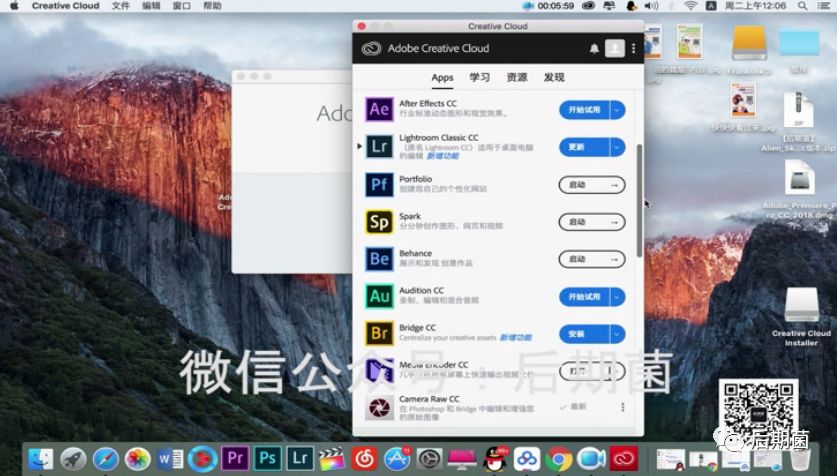Image resolution: width=837 pixels, height=476 pixels.
Task: Expand the Lightroom Classic CC disclosure triangle
Action: coord(359,146)
